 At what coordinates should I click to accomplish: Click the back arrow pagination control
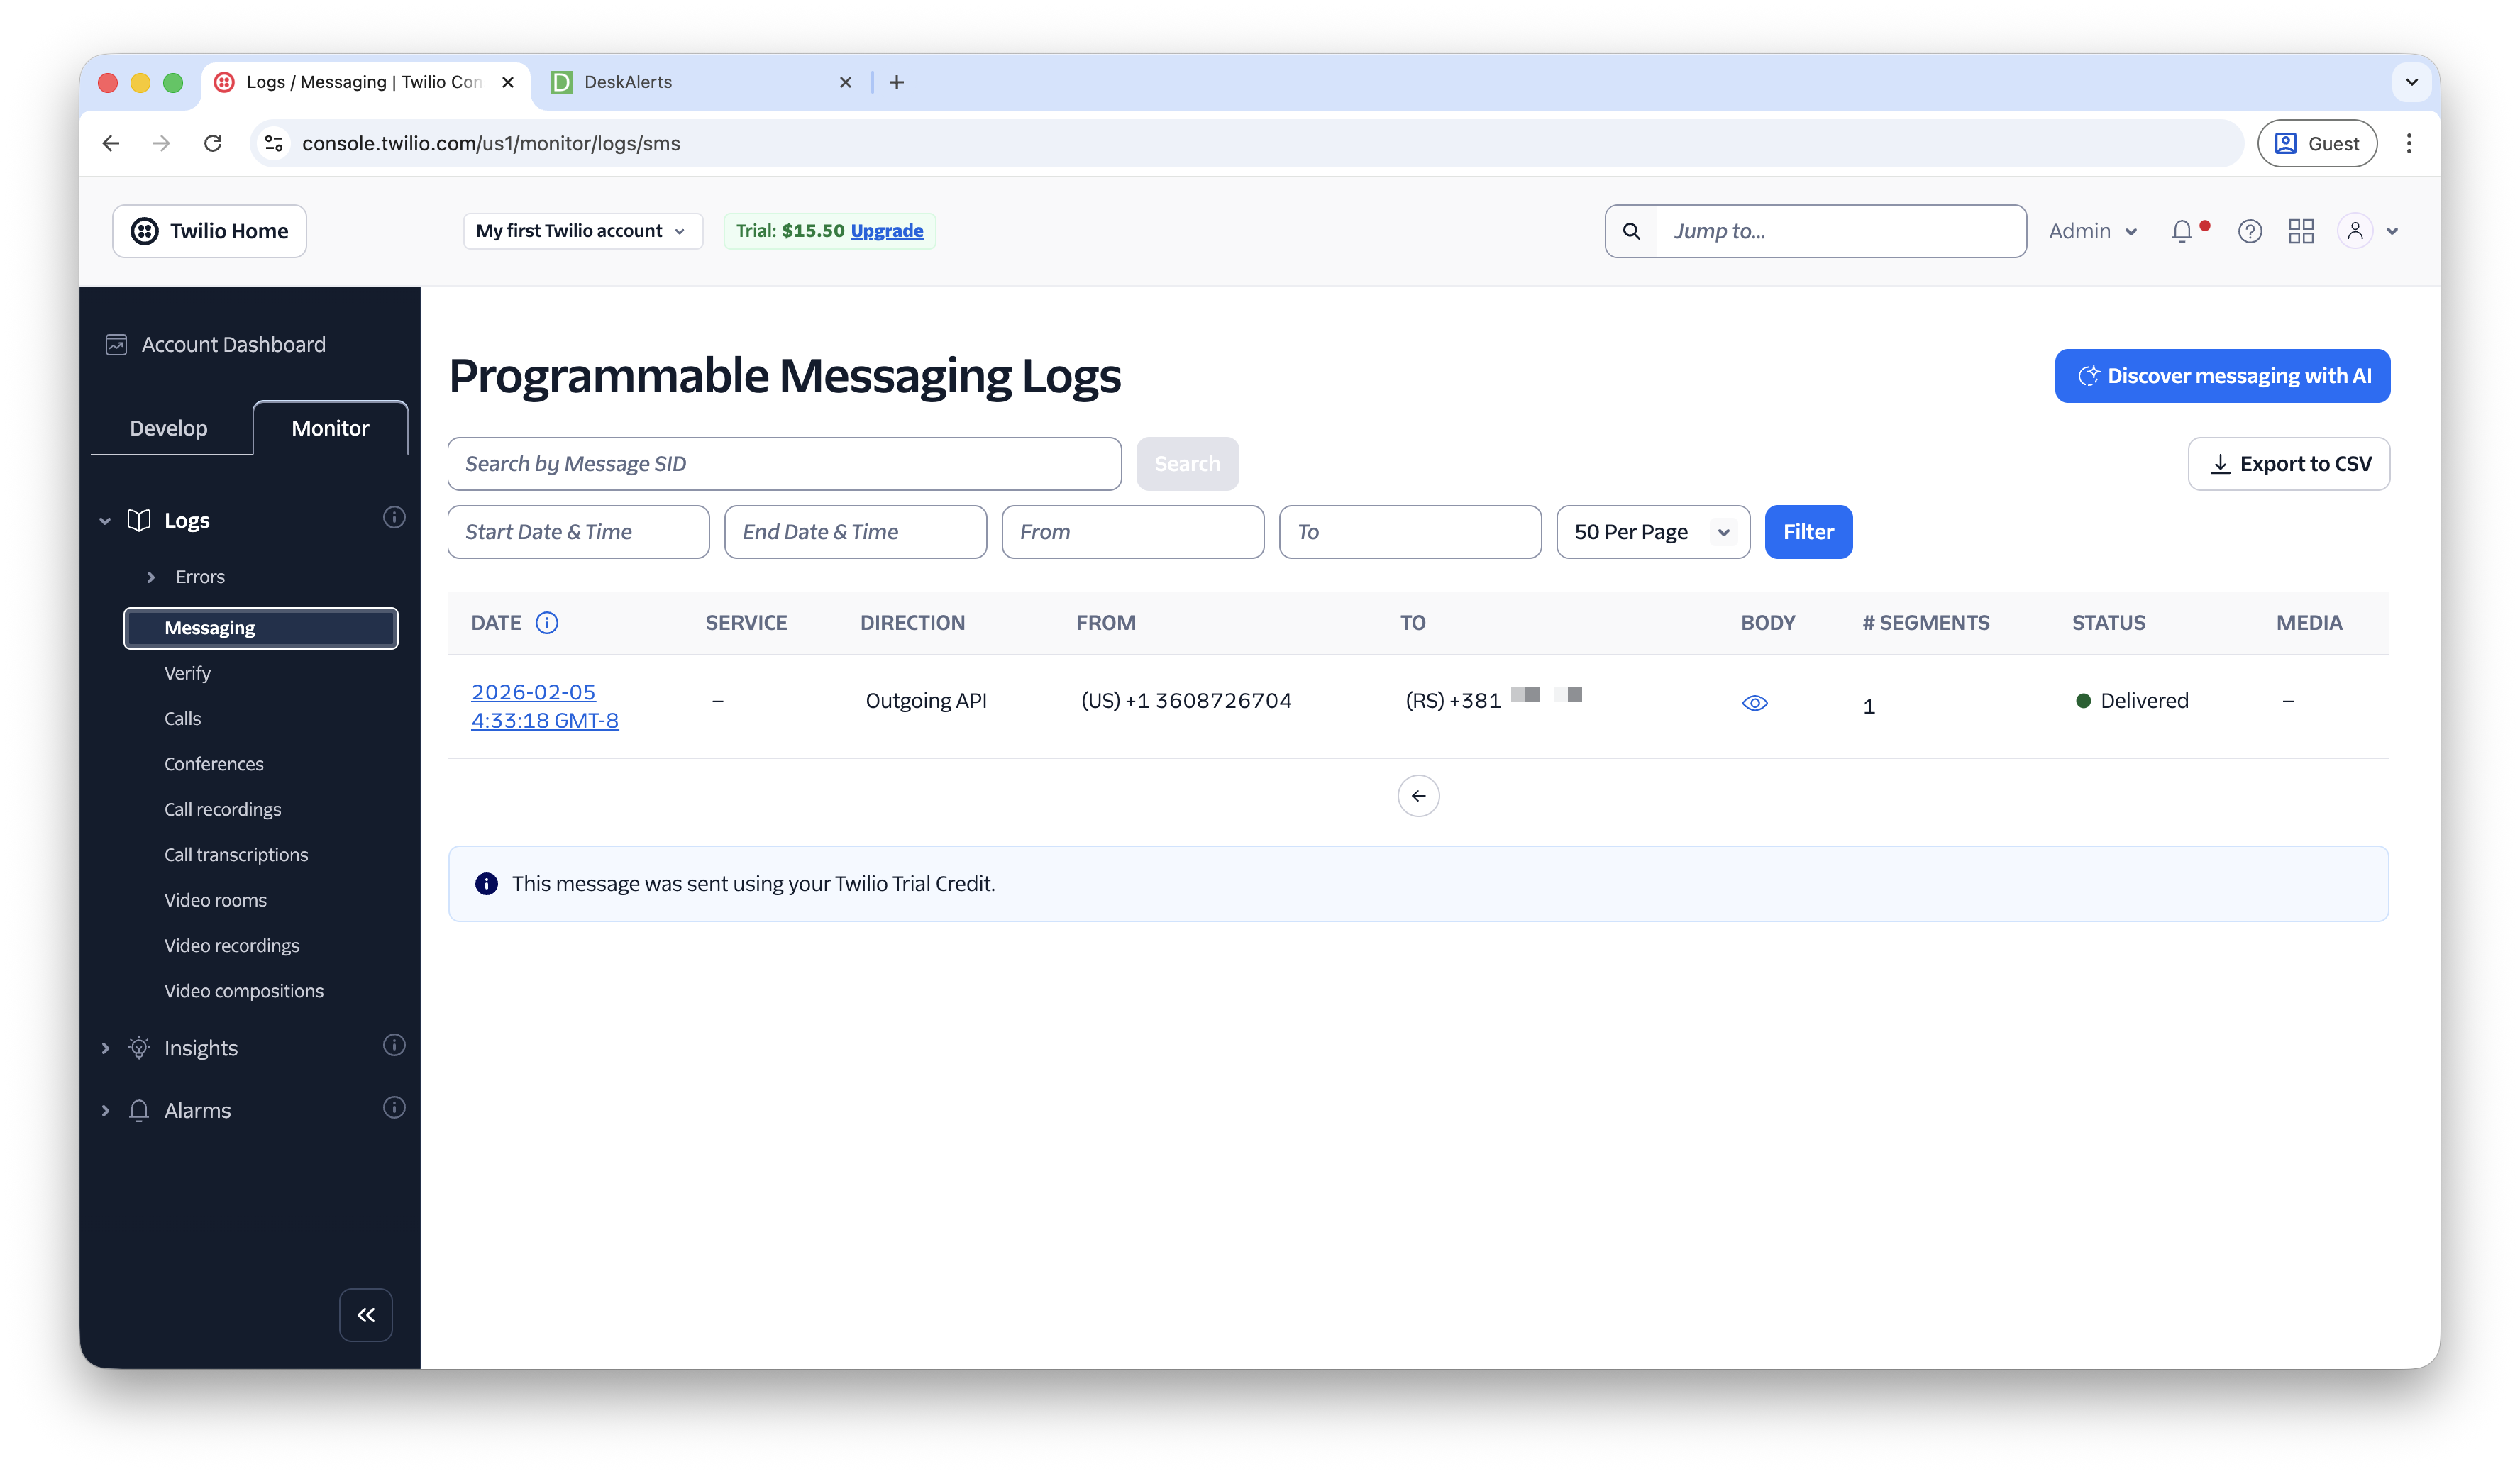point(1418,795)
